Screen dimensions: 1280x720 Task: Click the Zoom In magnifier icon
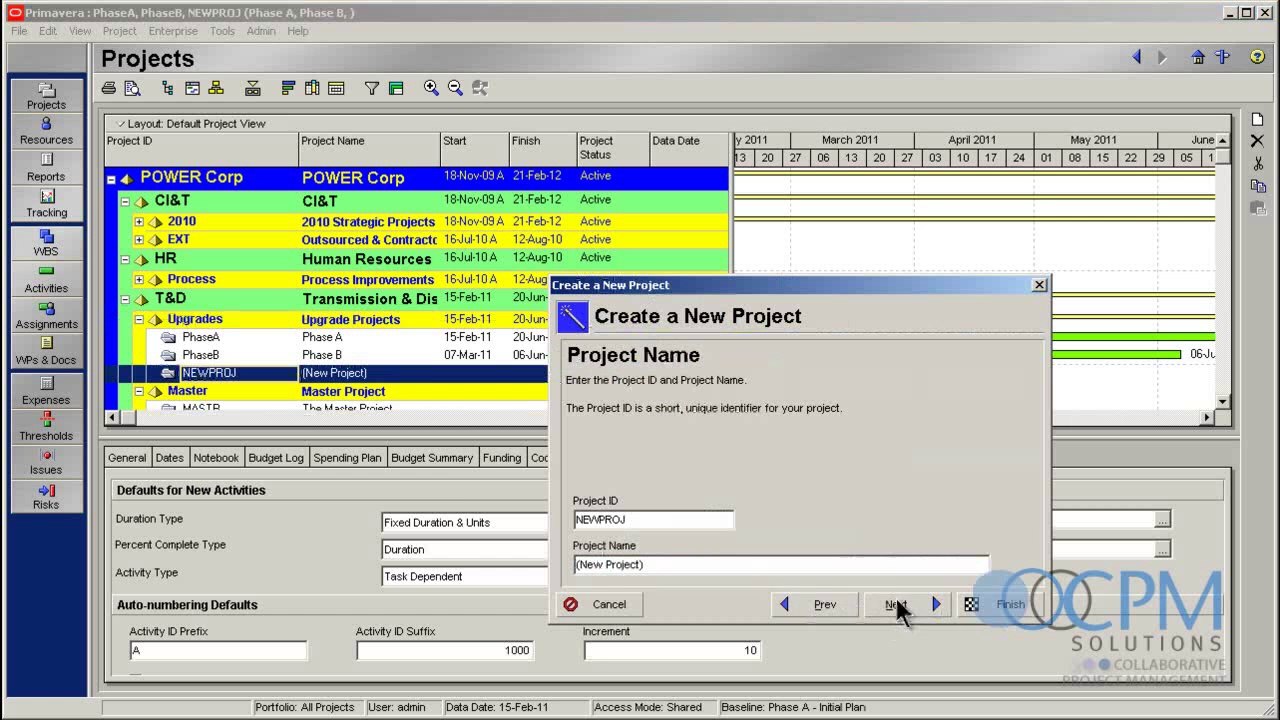click(x=431, y=88)
